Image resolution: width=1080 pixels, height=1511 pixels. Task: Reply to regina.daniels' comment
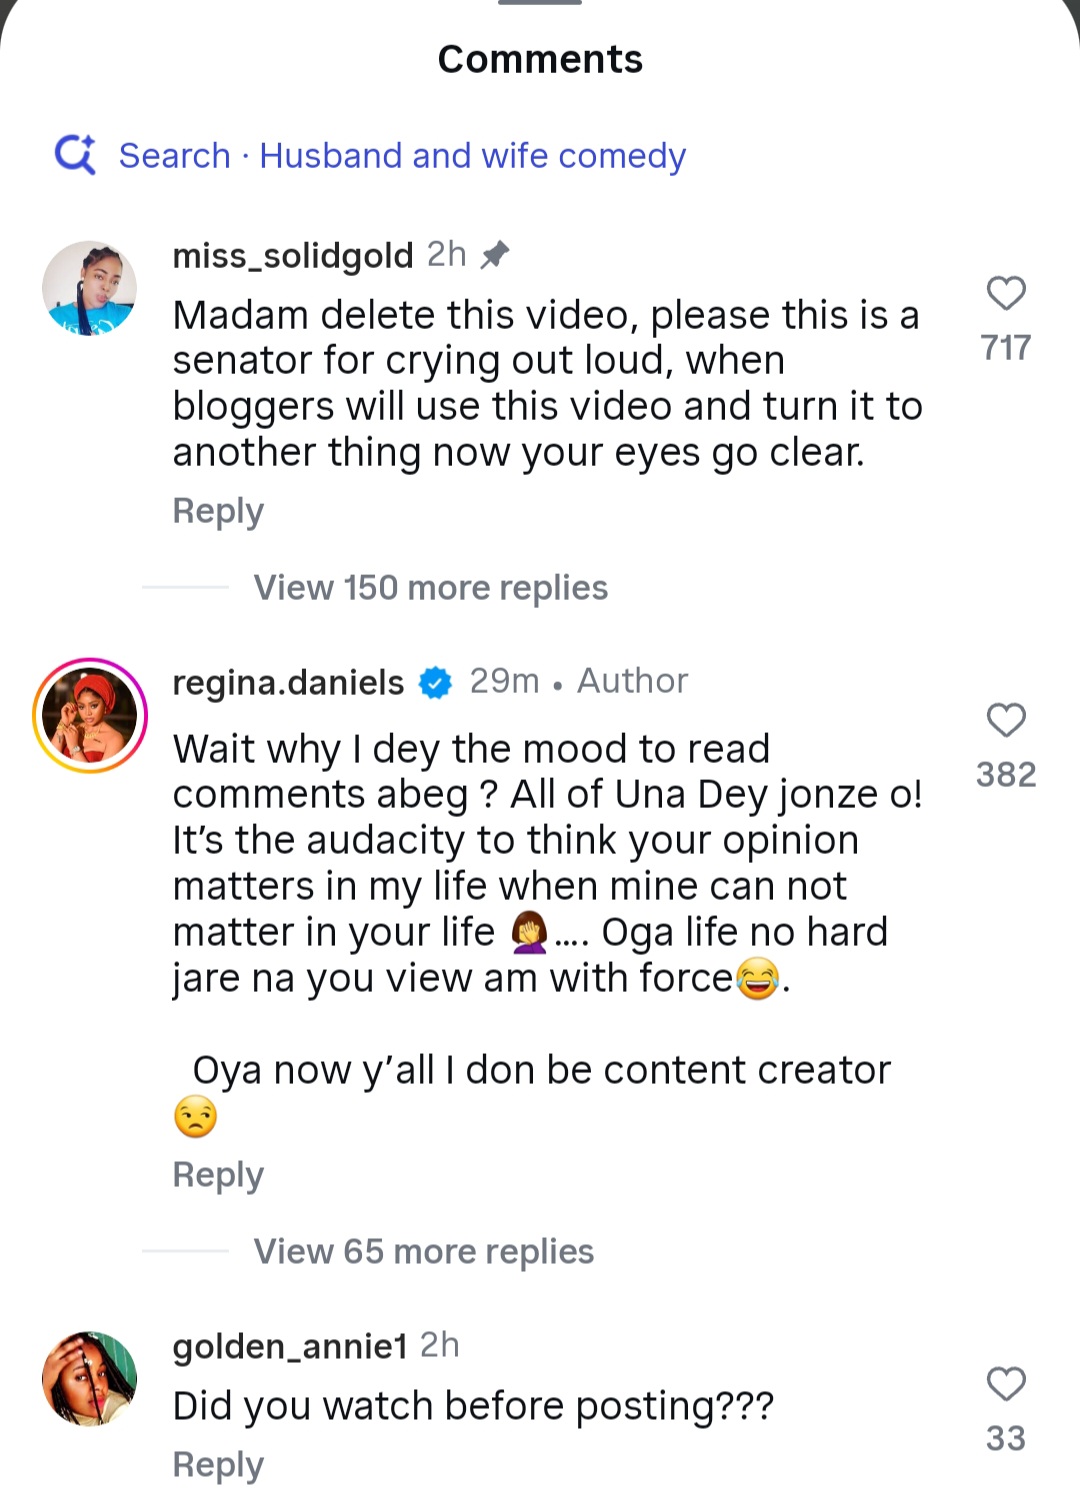[x=218, y=1175]
